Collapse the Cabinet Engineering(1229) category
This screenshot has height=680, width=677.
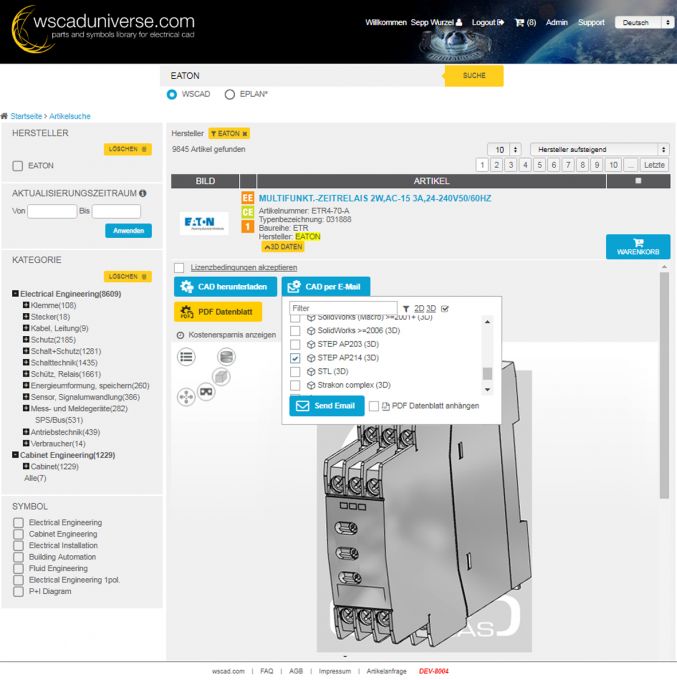tap(15, 454)
